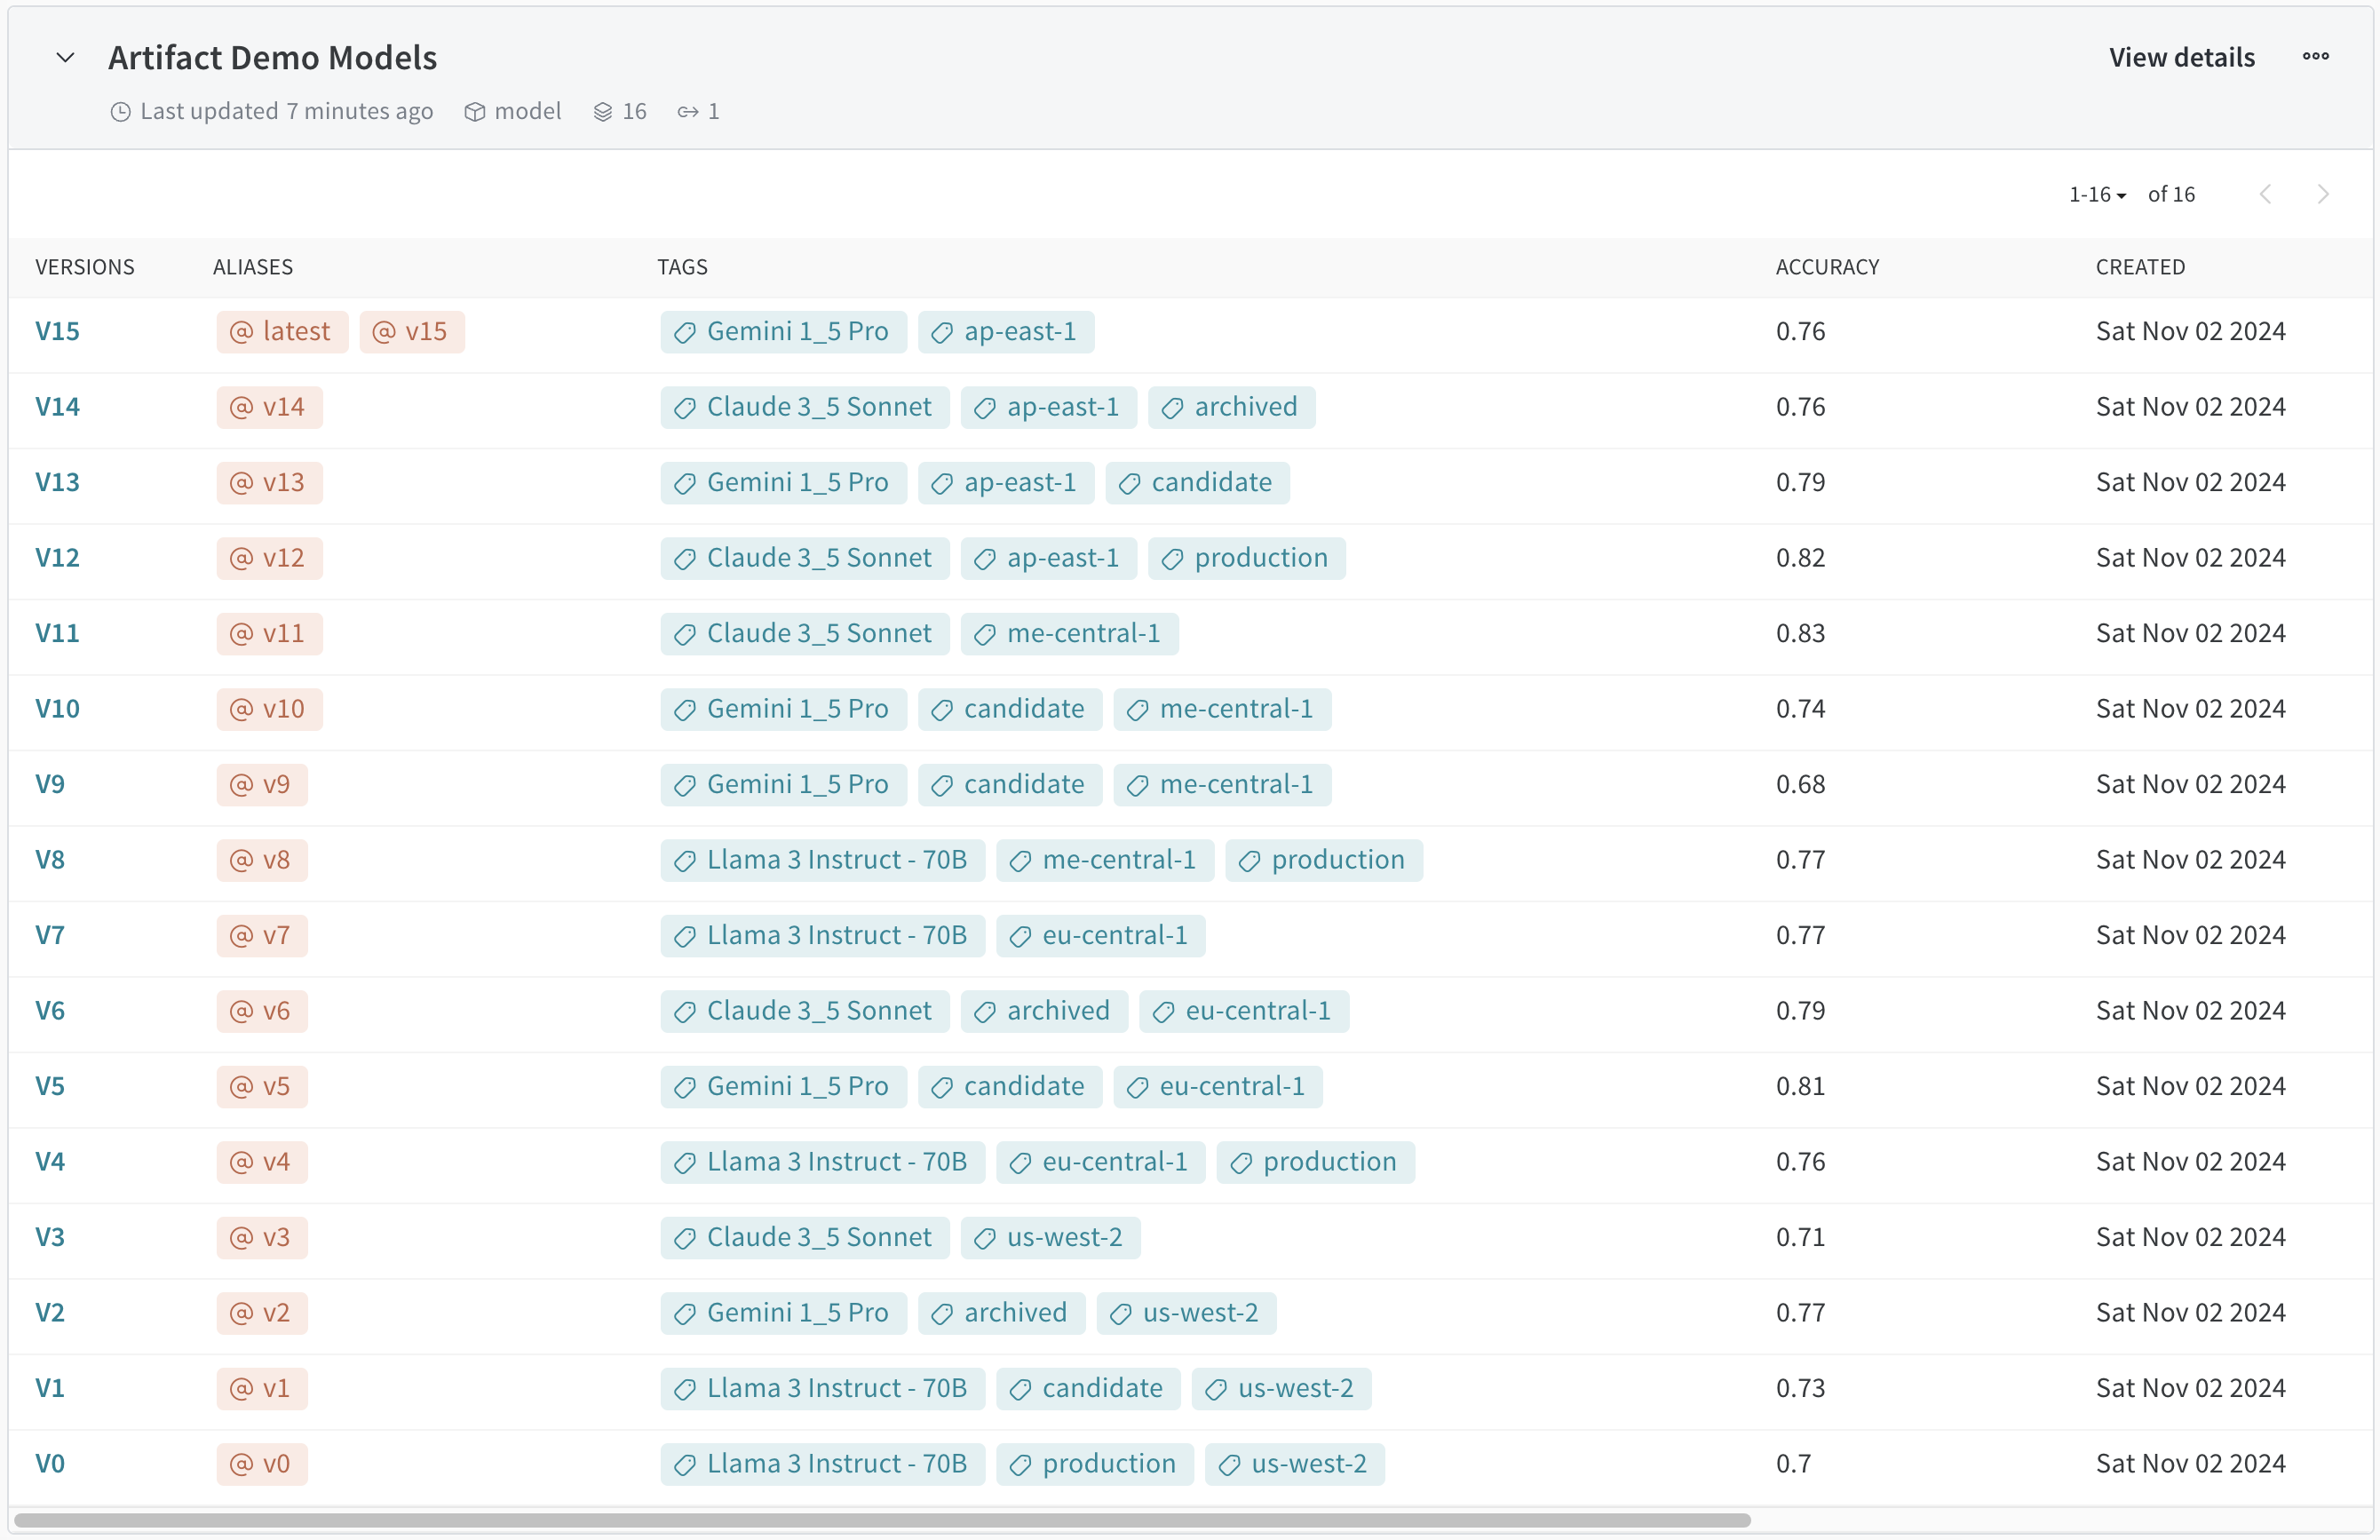
Task: Click the us-west-2 tag on V1
Action: [1281, 1389]
